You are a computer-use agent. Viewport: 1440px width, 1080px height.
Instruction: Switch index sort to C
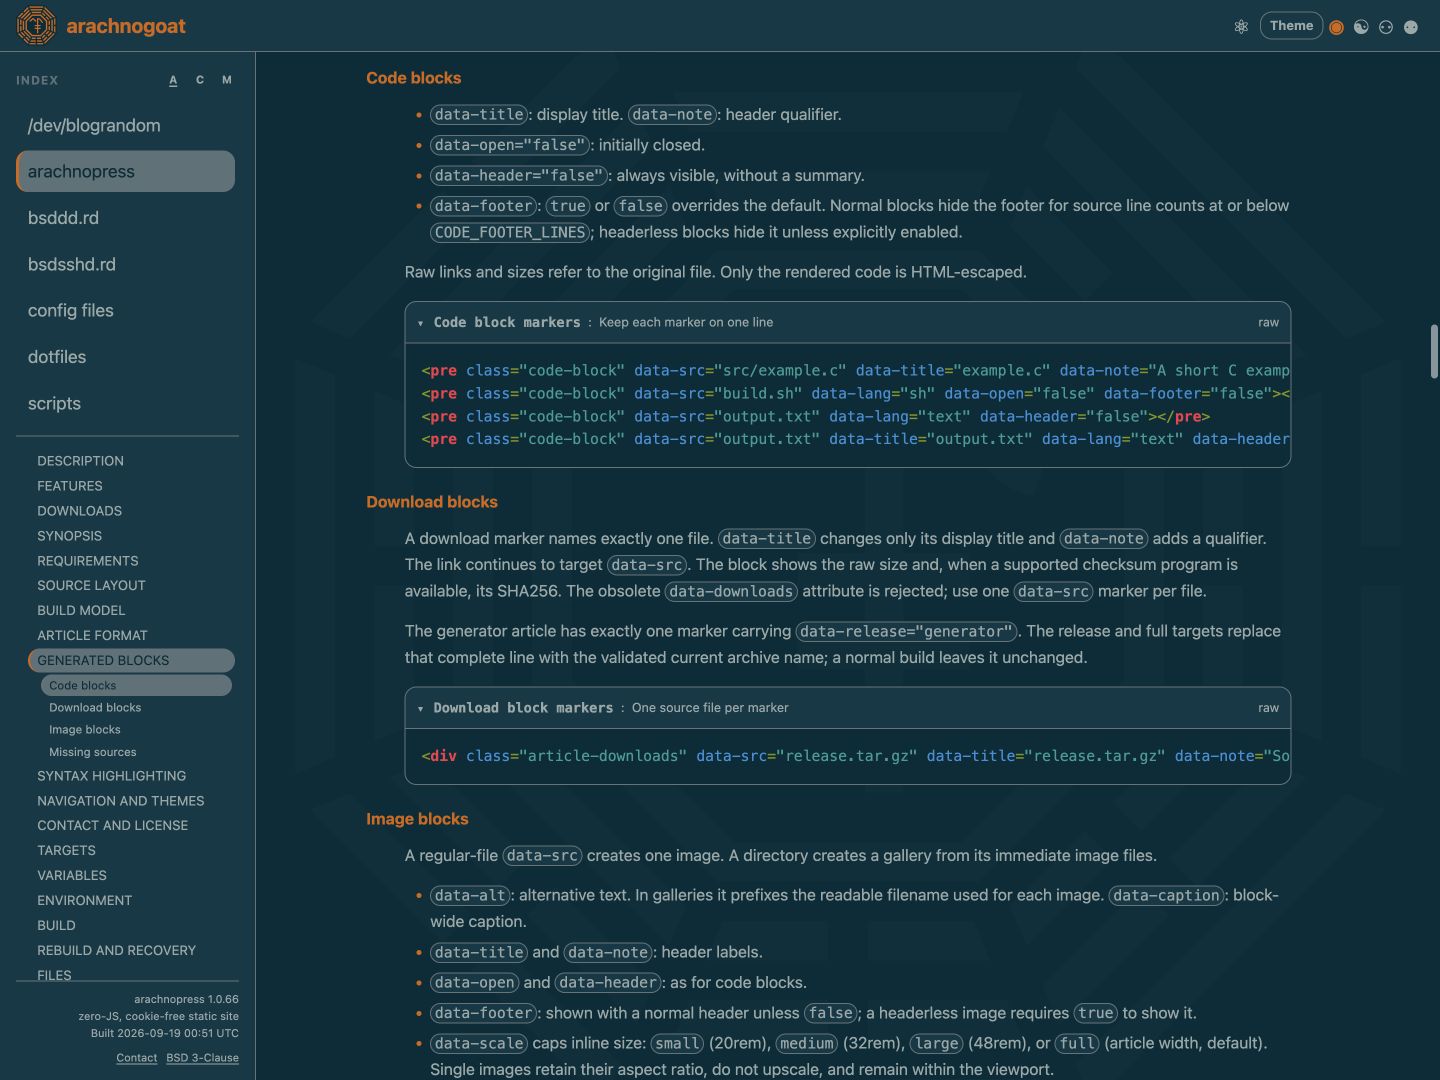(x=200, y=80)
